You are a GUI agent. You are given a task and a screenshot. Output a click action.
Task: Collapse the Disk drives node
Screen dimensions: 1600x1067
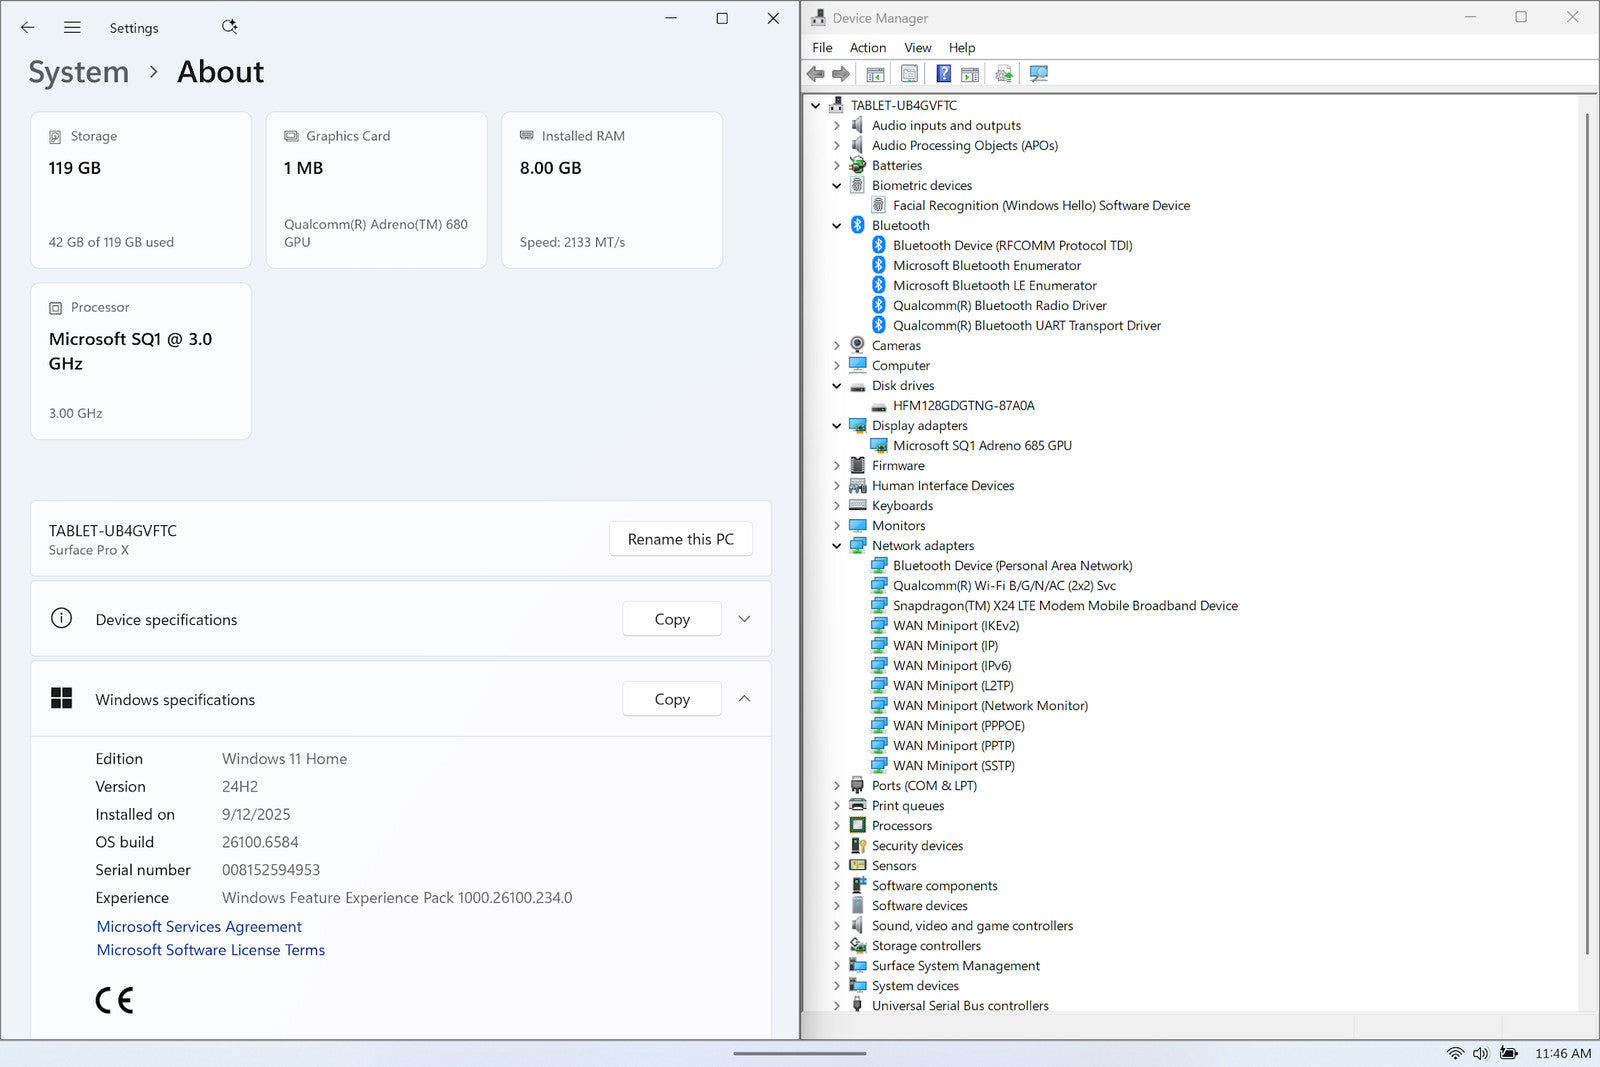click(837, 385)
